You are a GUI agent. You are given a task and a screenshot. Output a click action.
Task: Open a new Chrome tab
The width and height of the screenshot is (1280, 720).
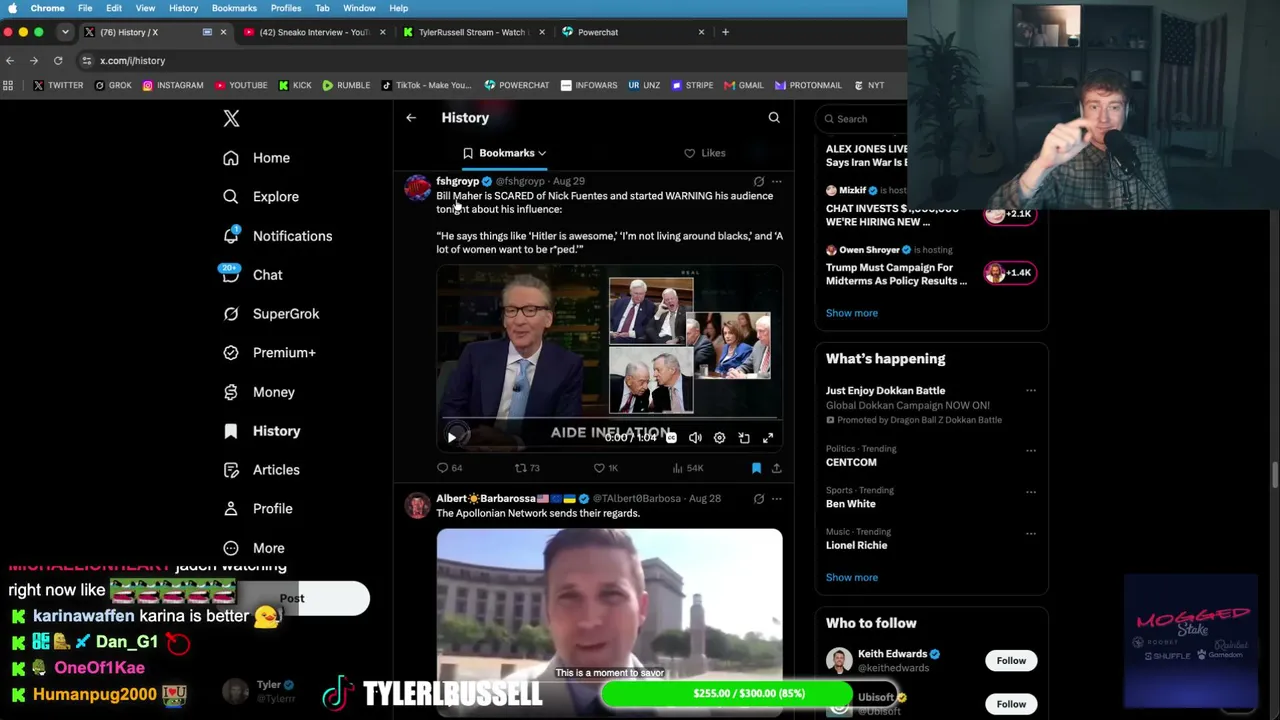point(726,32)
